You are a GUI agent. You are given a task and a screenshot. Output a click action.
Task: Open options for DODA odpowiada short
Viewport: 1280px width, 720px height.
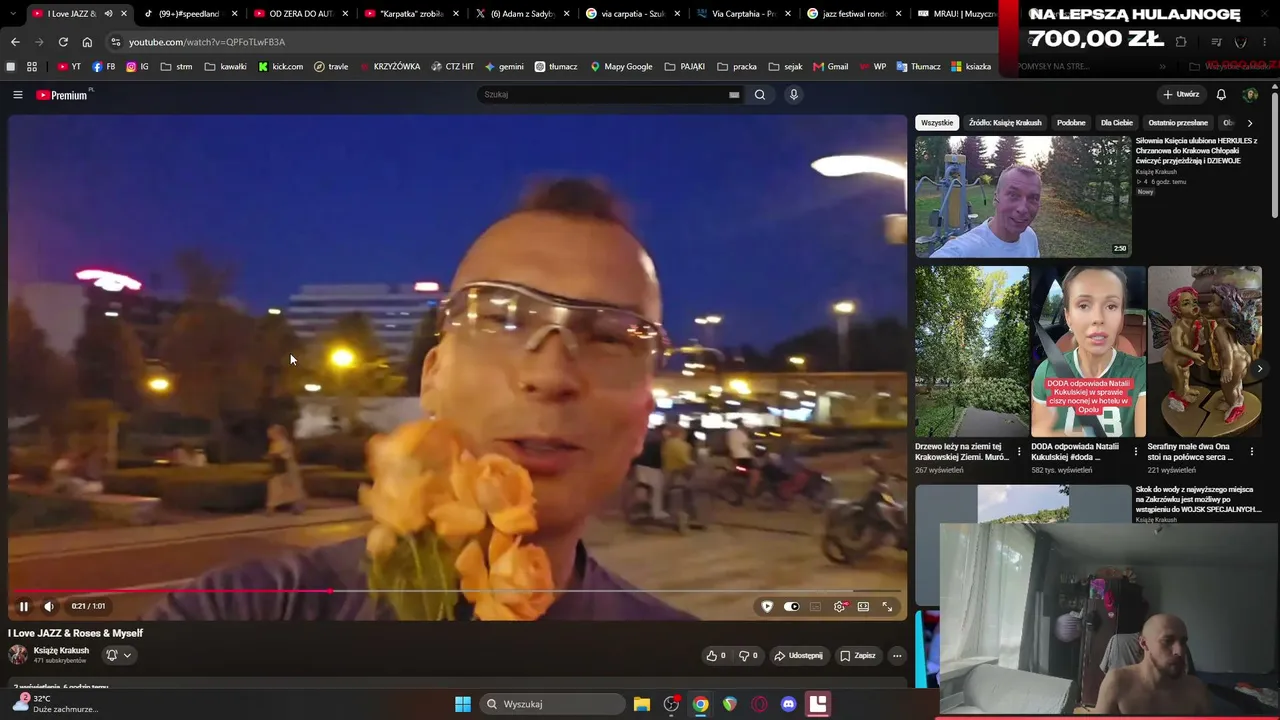pos(1135,452)
